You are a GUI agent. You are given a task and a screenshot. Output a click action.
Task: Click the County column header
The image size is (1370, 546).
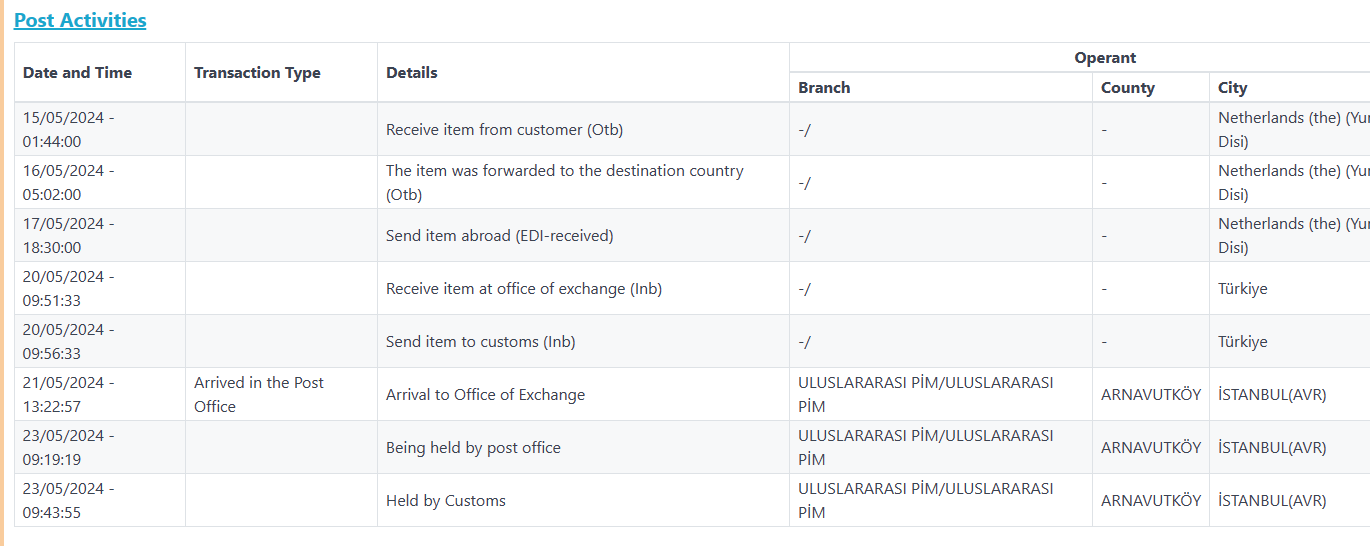click(1128, 88)
